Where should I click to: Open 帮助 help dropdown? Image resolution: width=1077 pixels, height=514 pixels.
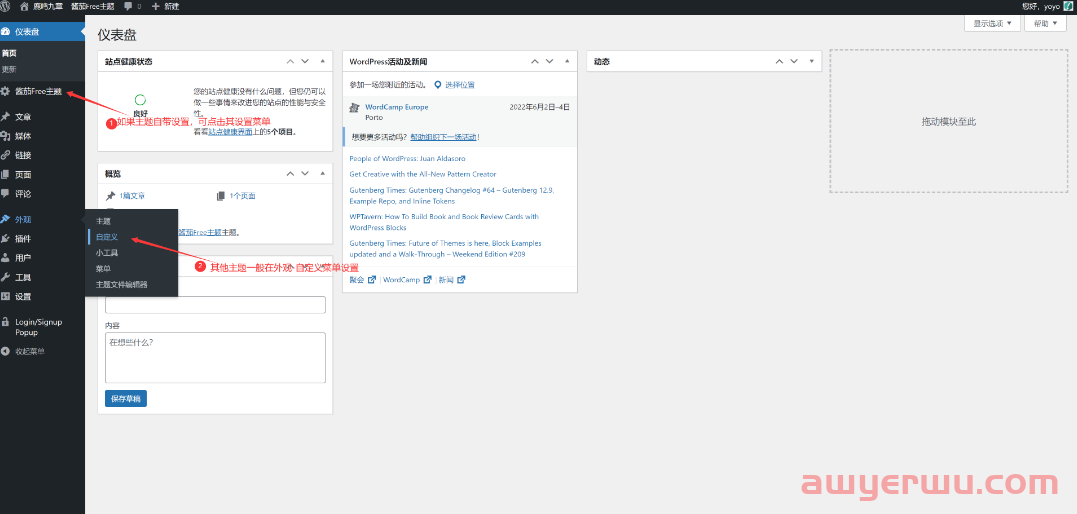pos(1045,23)
